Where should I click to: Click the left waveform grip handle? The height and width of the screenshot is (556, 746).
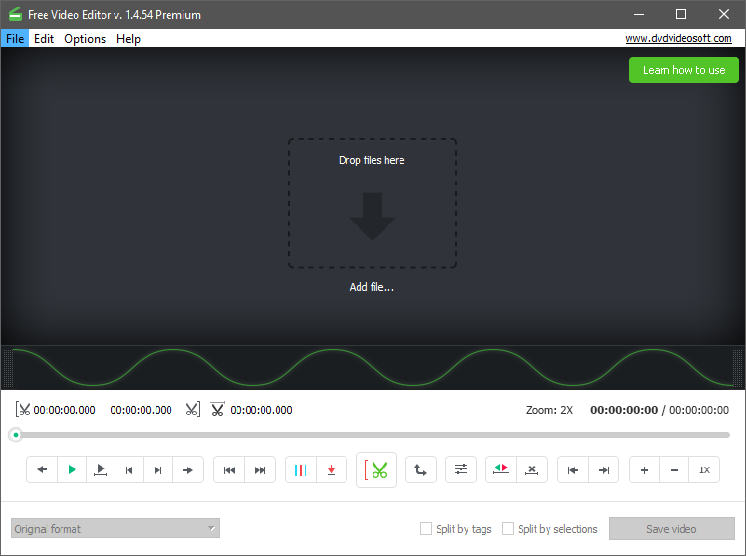tap(8, 368)
